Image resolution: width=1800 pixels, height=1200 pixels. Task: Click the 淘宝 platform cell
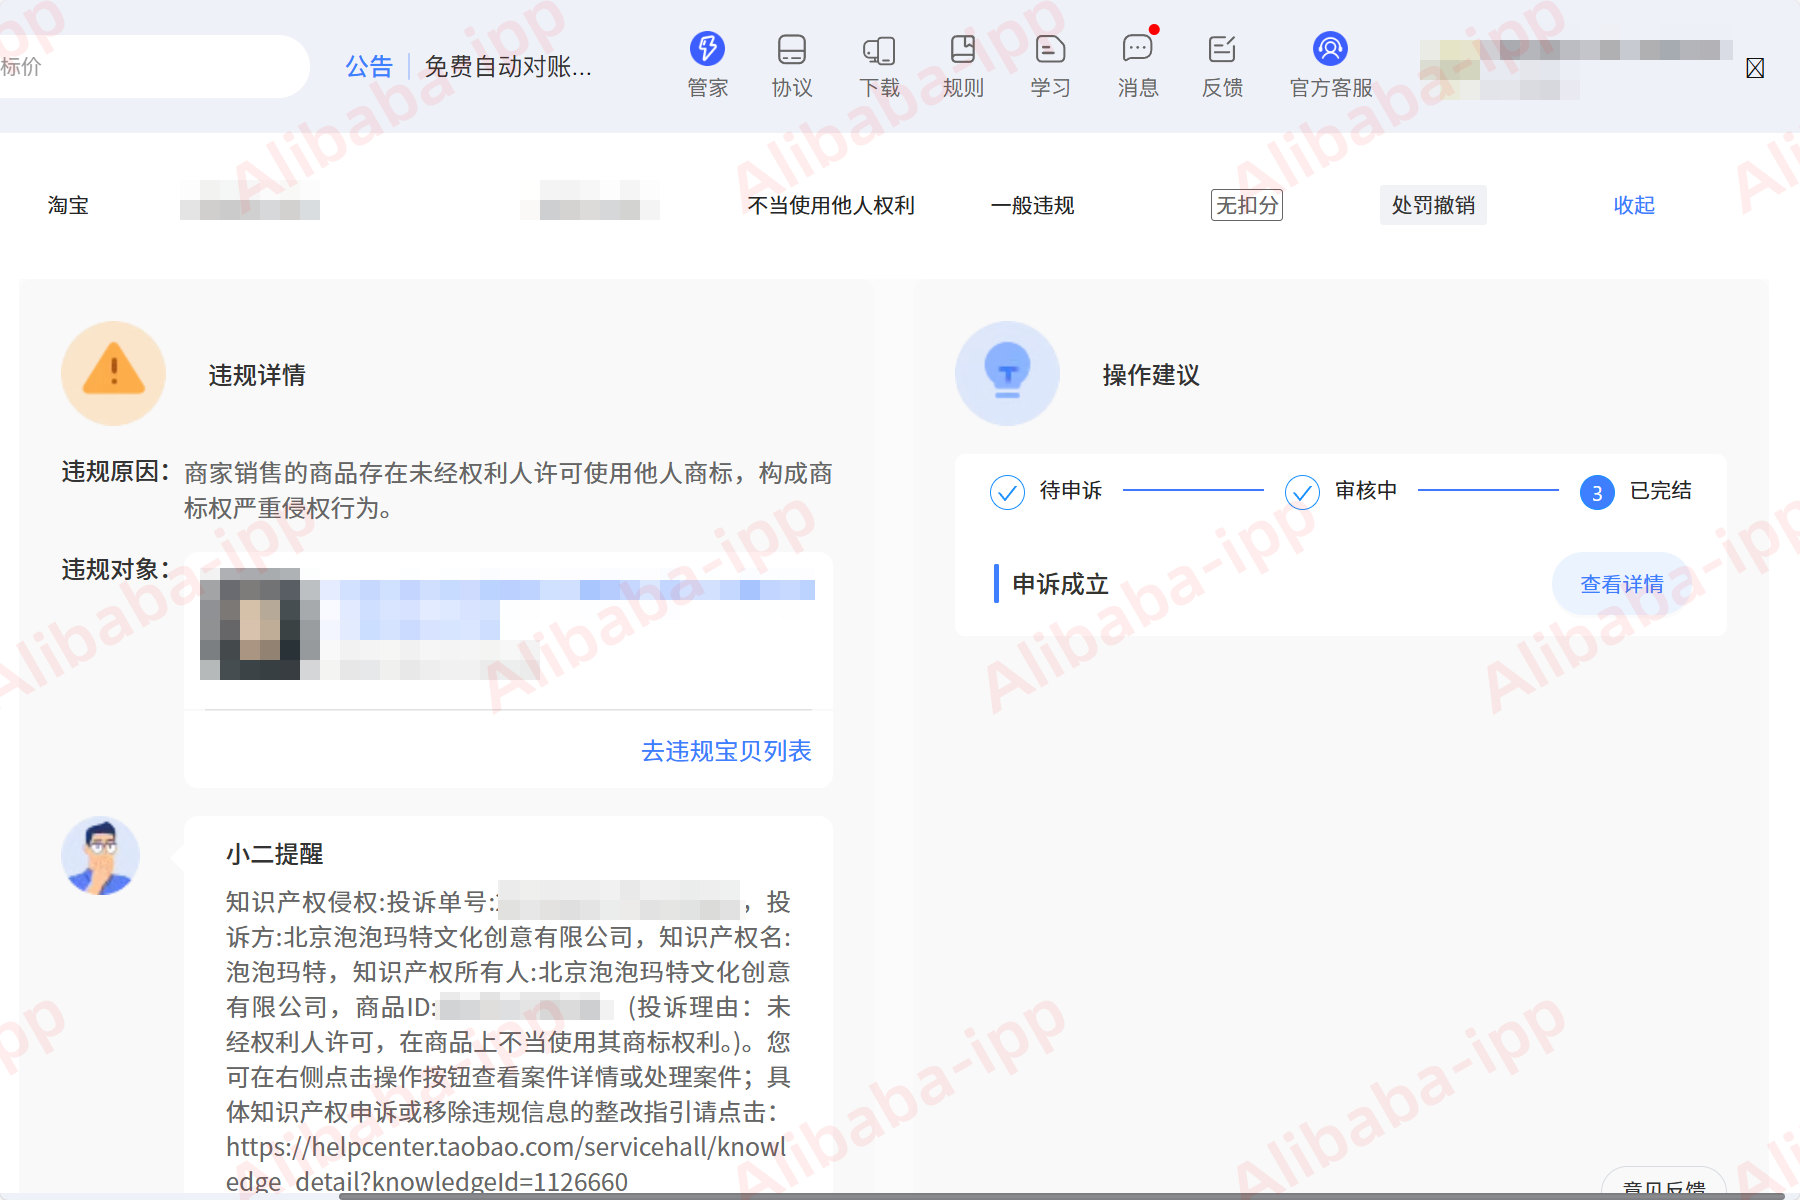[x=68, y=205]
